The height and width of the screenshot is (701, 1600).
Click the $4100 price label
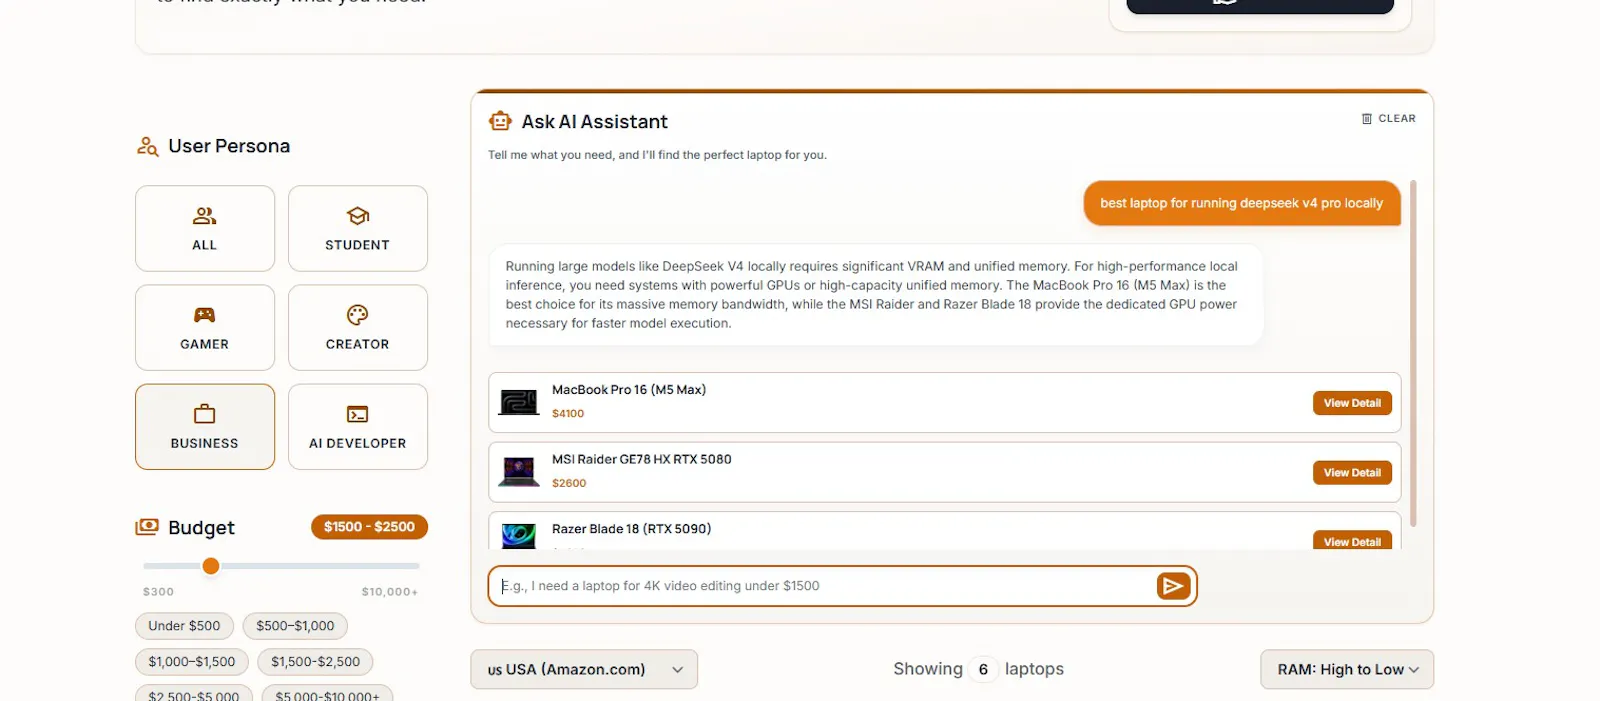(568, 414)
